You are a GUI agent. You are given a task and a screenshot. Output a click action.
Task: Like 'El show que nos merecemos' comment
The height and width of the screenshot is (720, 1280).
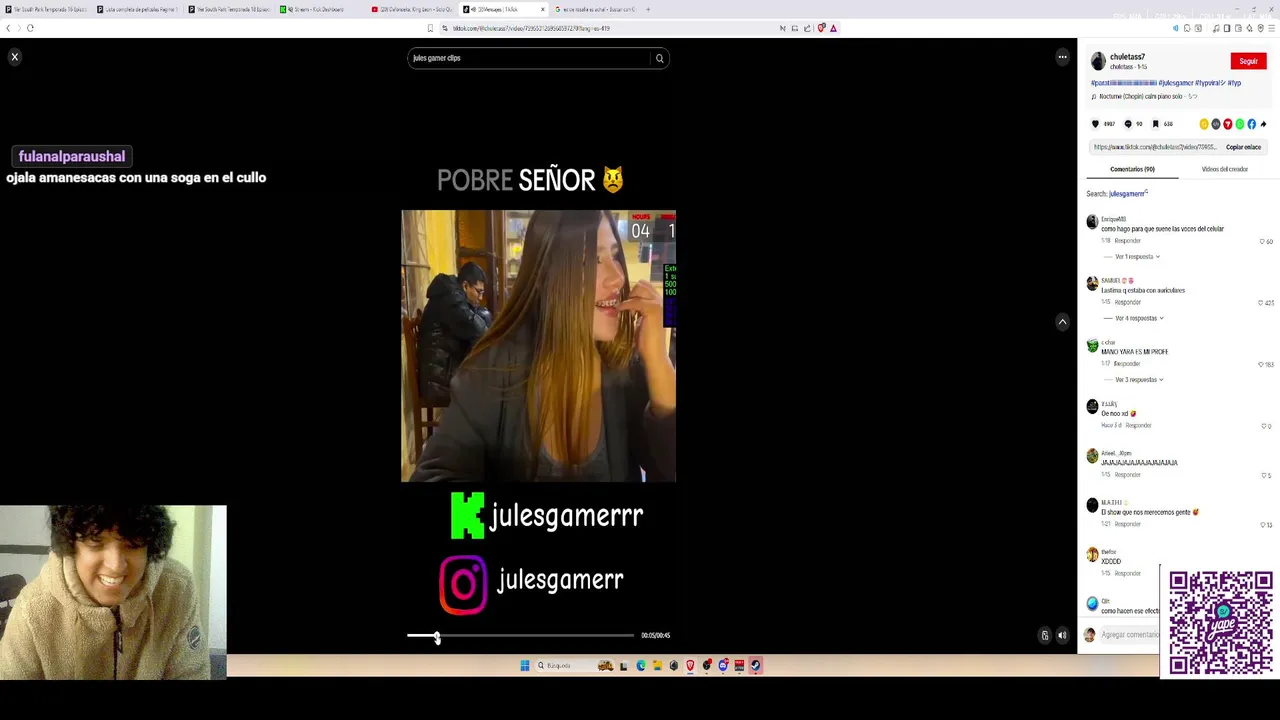pyautogui.click(x=1262, y=524)
